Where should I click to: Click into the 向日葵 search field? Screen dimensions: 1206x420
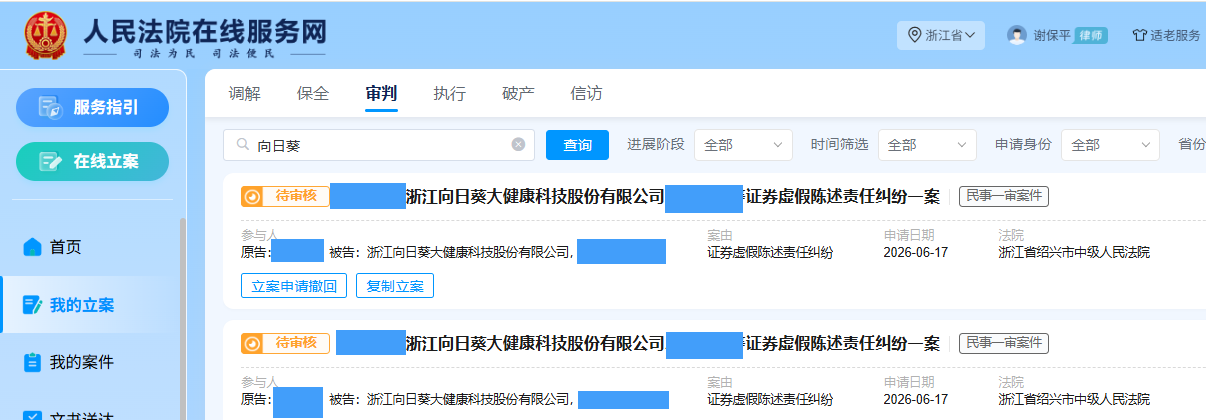[379, 145]
